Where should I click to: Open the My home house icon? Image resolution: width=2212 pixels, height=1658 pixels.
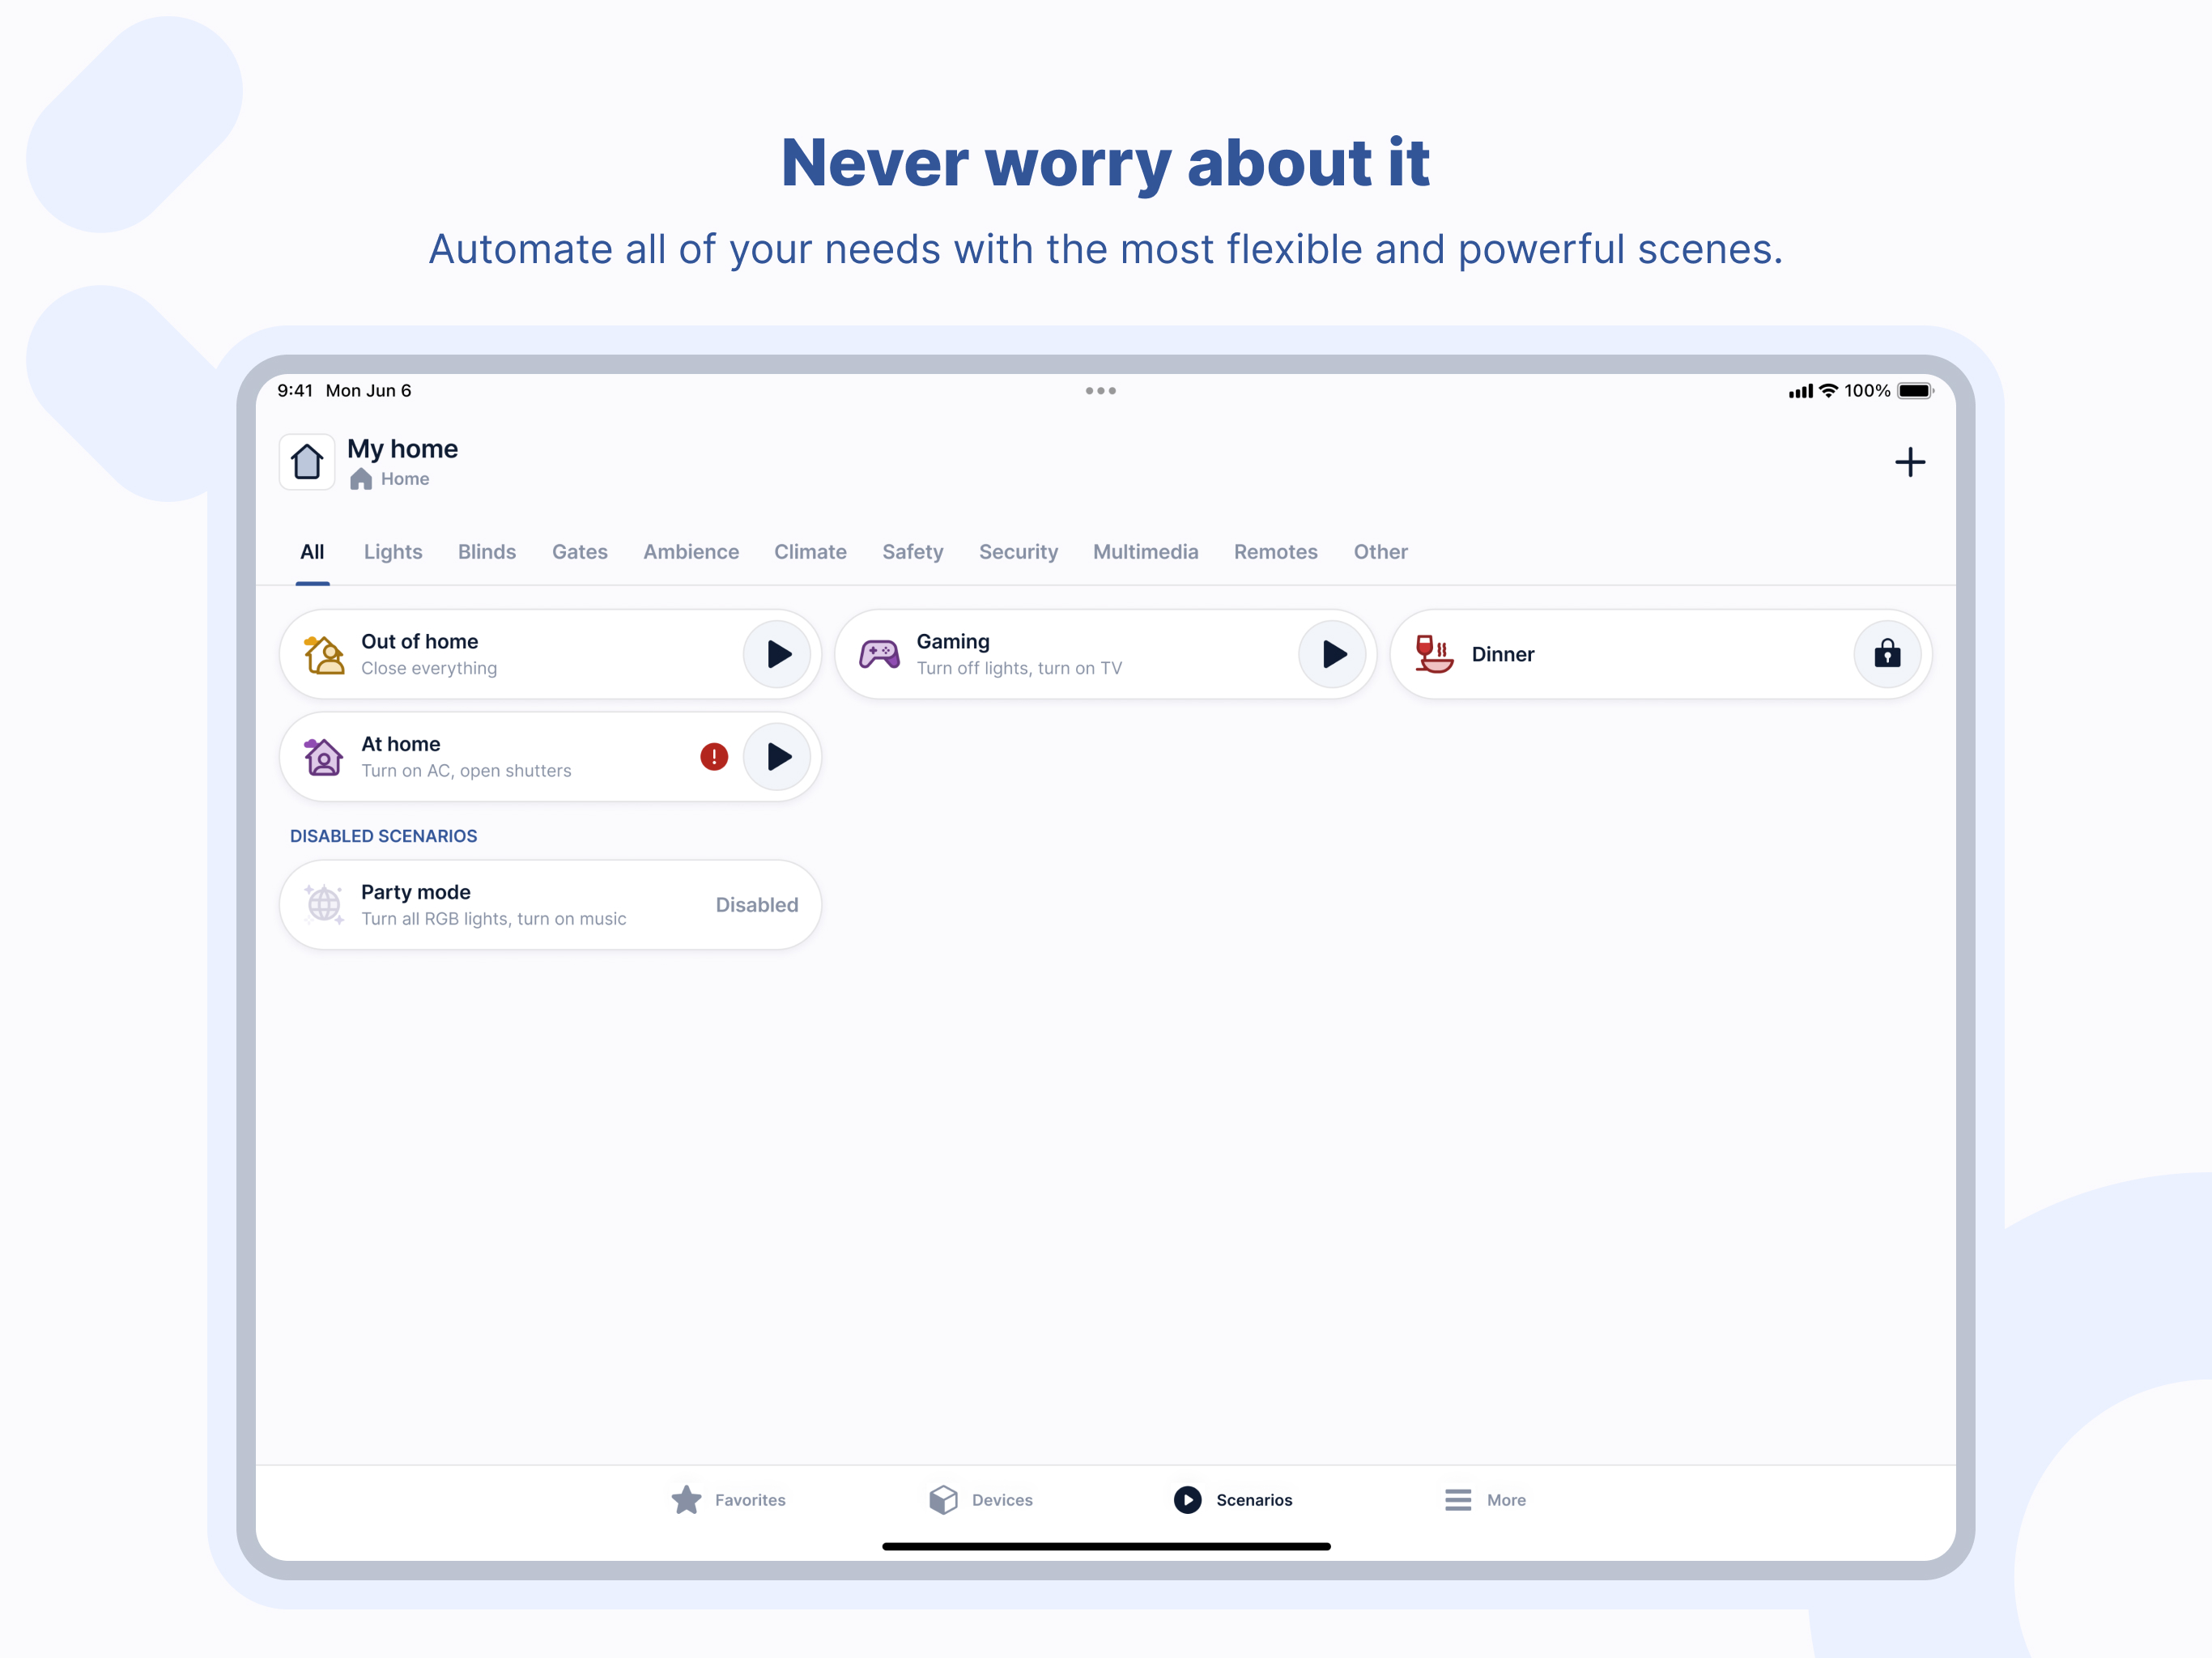(307, 462)
